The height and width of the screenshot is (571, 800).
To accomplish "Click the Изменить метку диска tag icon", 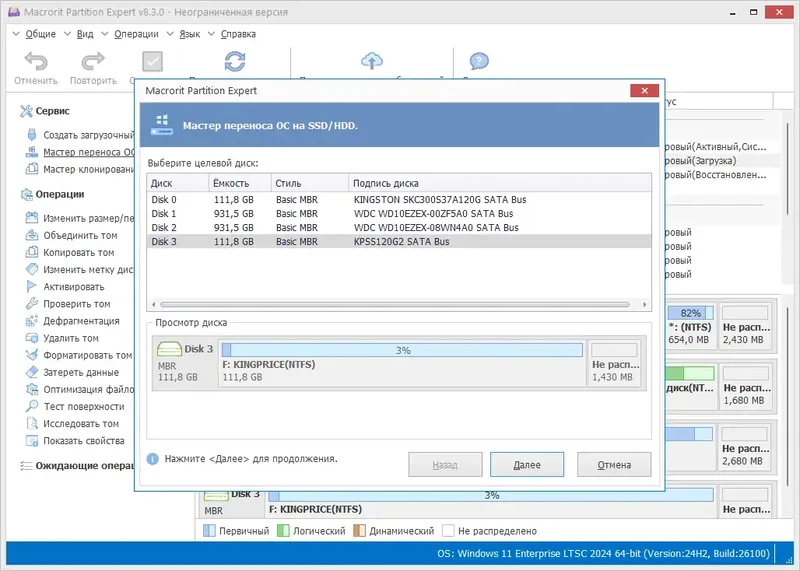I will pos(32,269).
